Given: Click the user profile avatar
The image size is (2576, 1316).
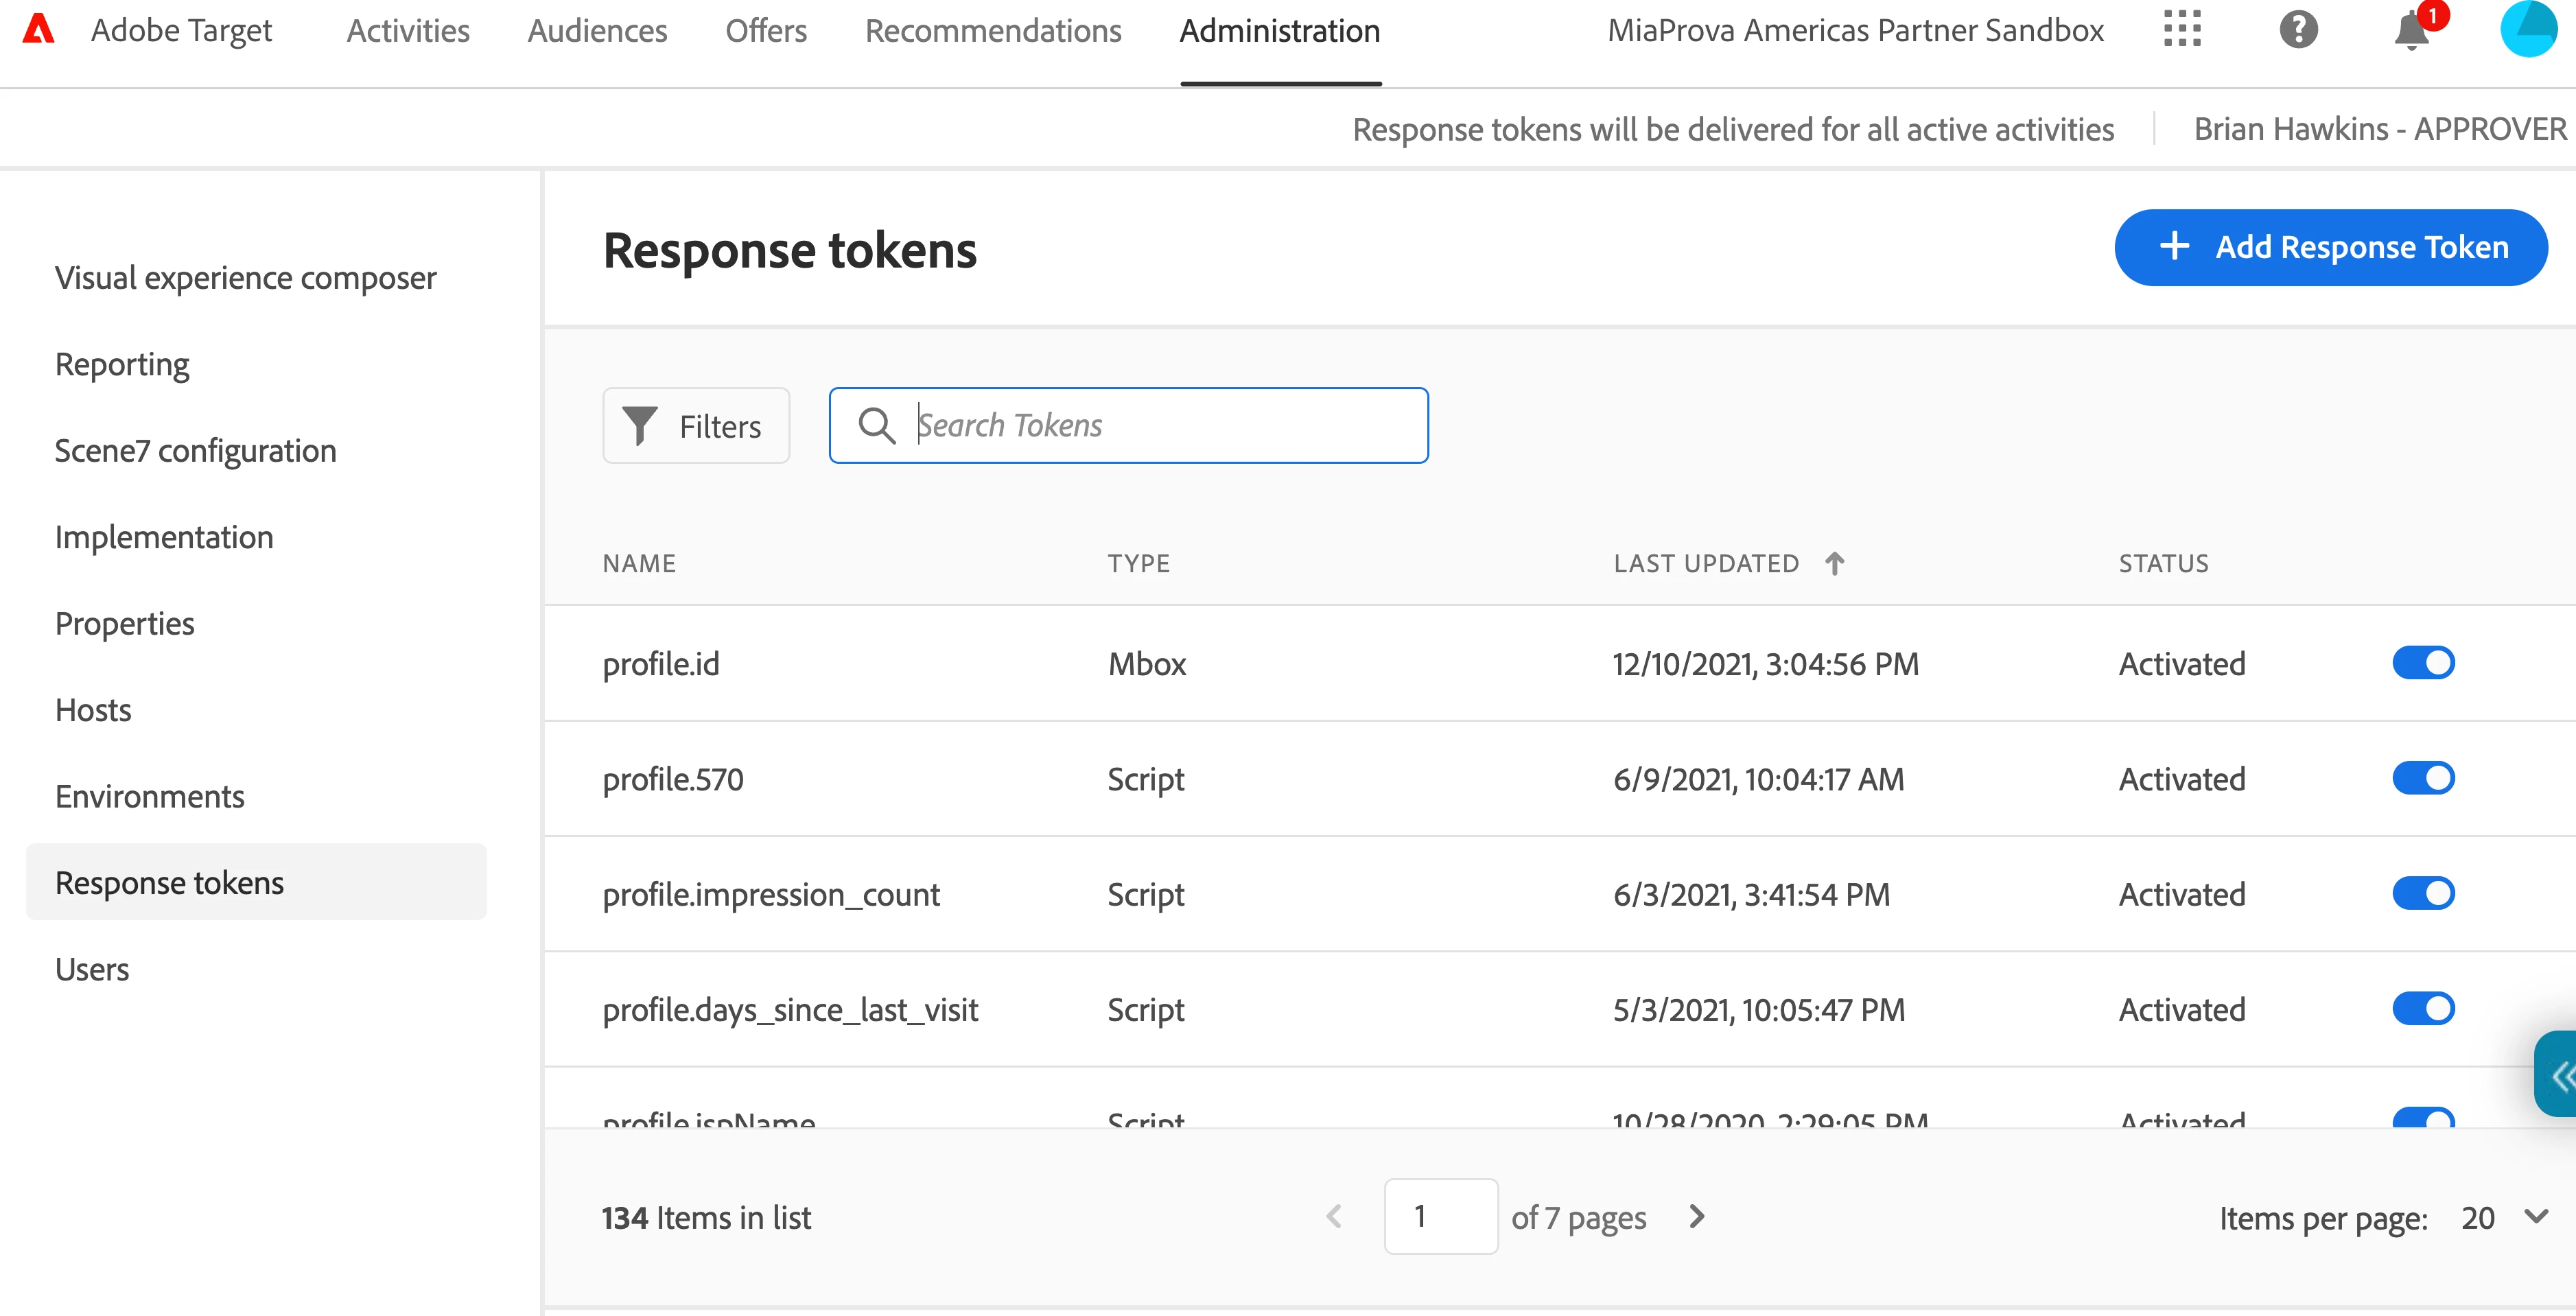Looking at the screenshot, I should (x=2527, y=30).
